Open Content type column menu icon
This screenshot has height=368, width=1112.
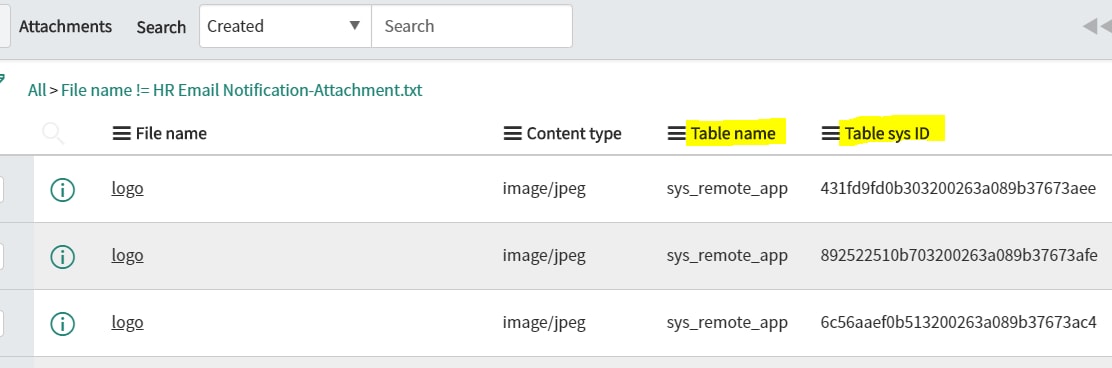[512, 133]
